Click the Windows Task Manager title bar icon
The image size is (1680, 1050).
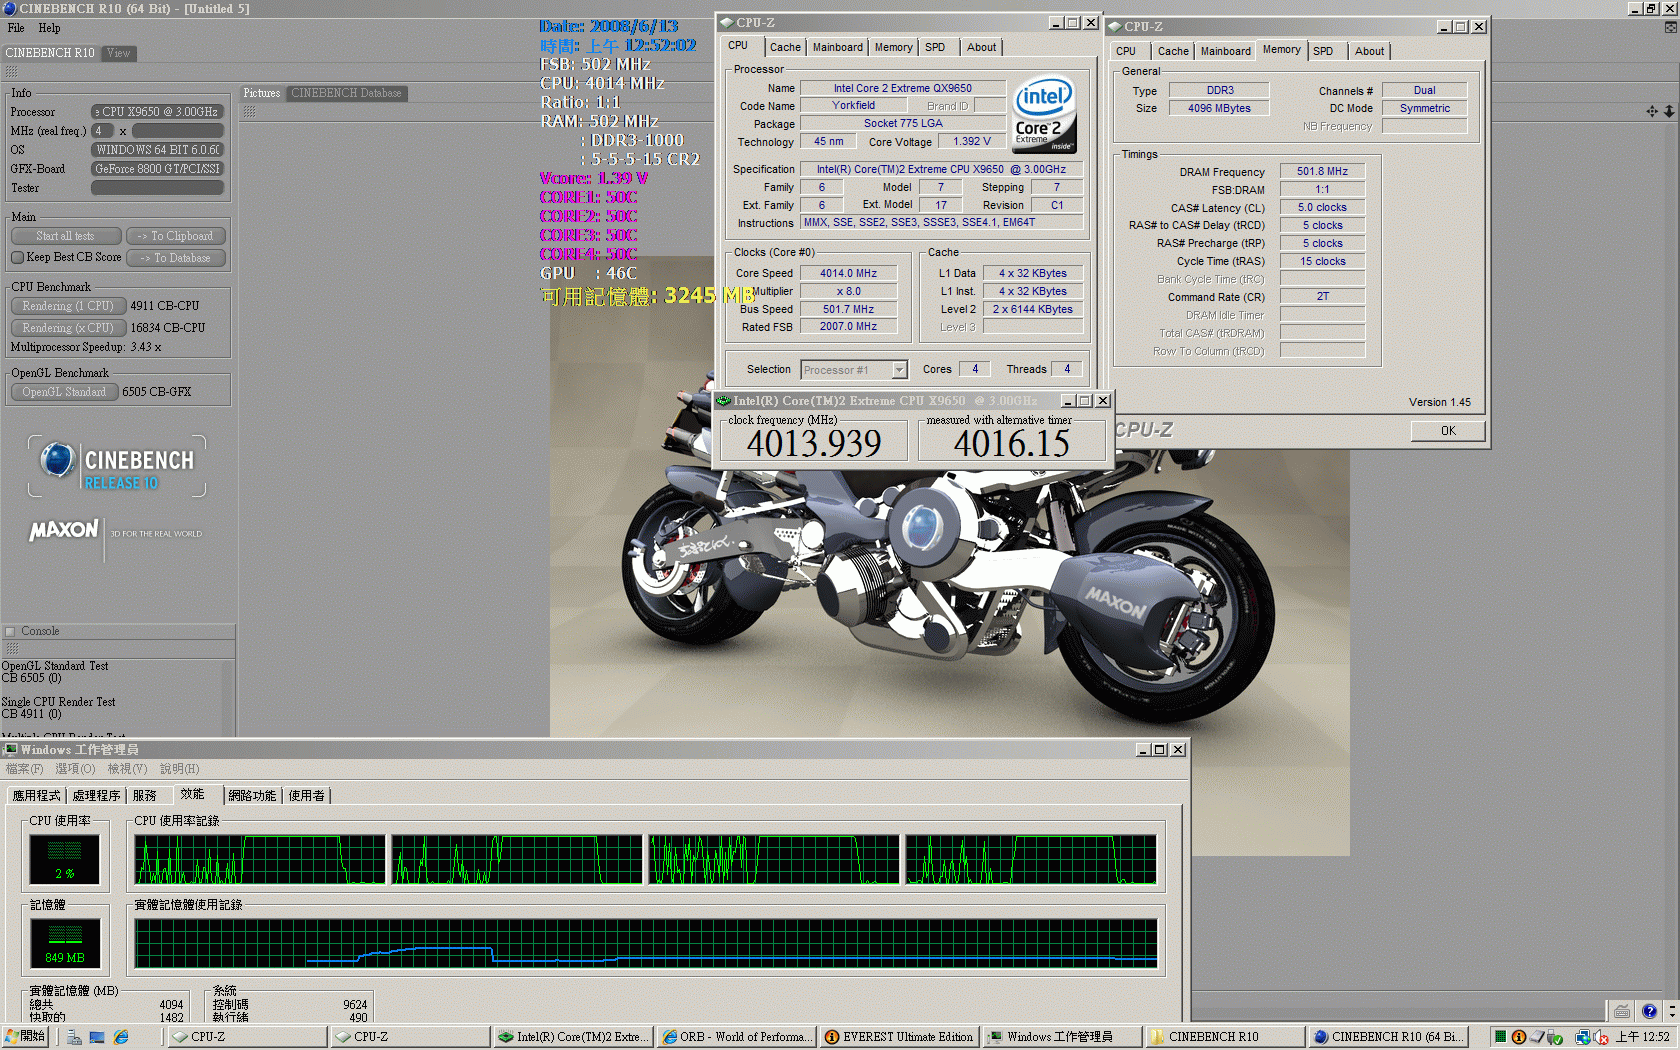[x=11, y=749]
